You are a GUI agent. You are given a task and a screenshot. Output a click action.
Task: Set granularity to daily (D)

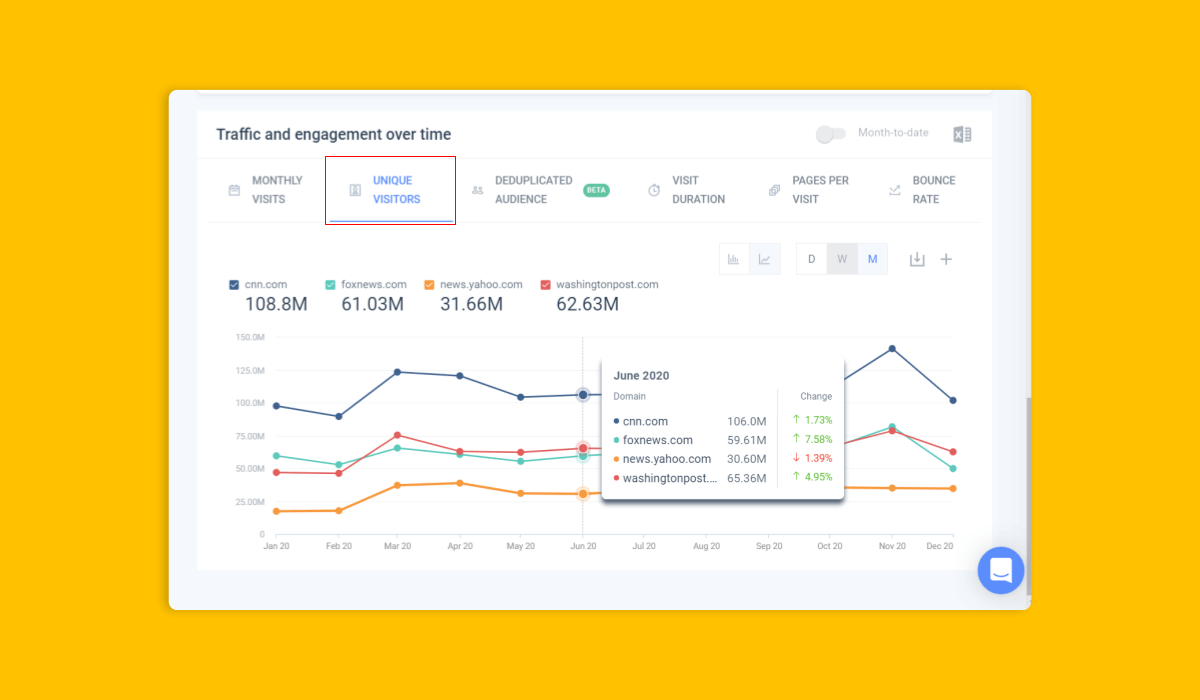(x=812, y=259)
